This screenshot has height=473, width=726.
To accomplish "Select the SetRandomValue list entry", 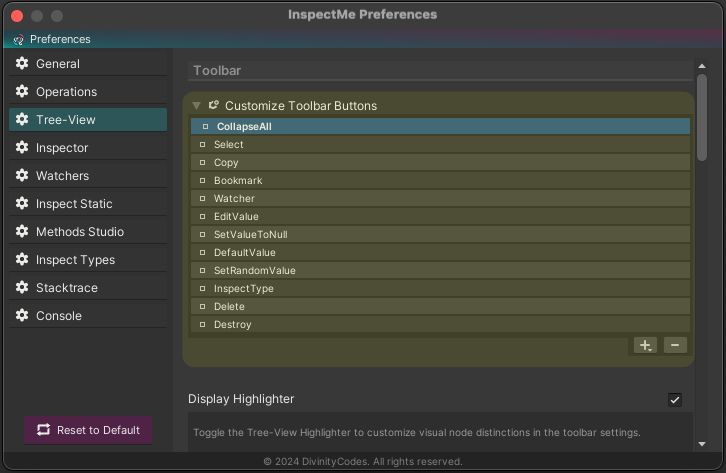I will coord(440,270).
